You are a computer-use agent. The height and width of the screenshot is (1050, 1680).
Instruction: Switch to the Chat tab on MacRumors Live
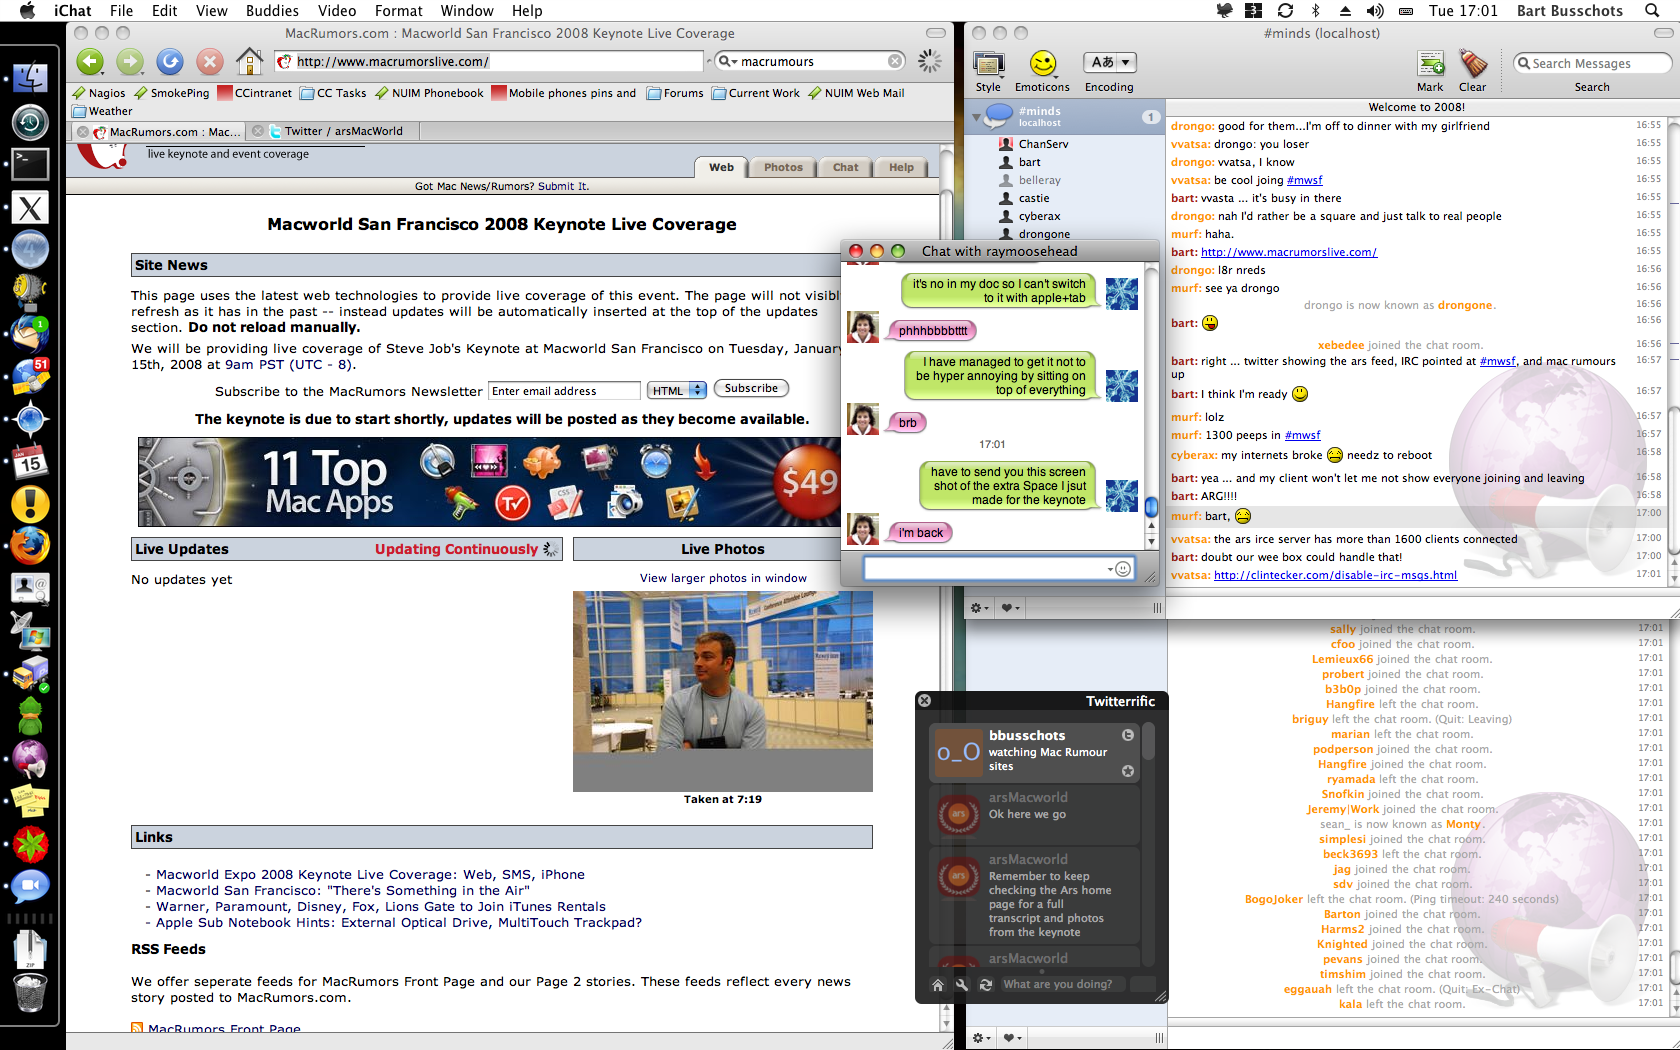pos(846,167)
